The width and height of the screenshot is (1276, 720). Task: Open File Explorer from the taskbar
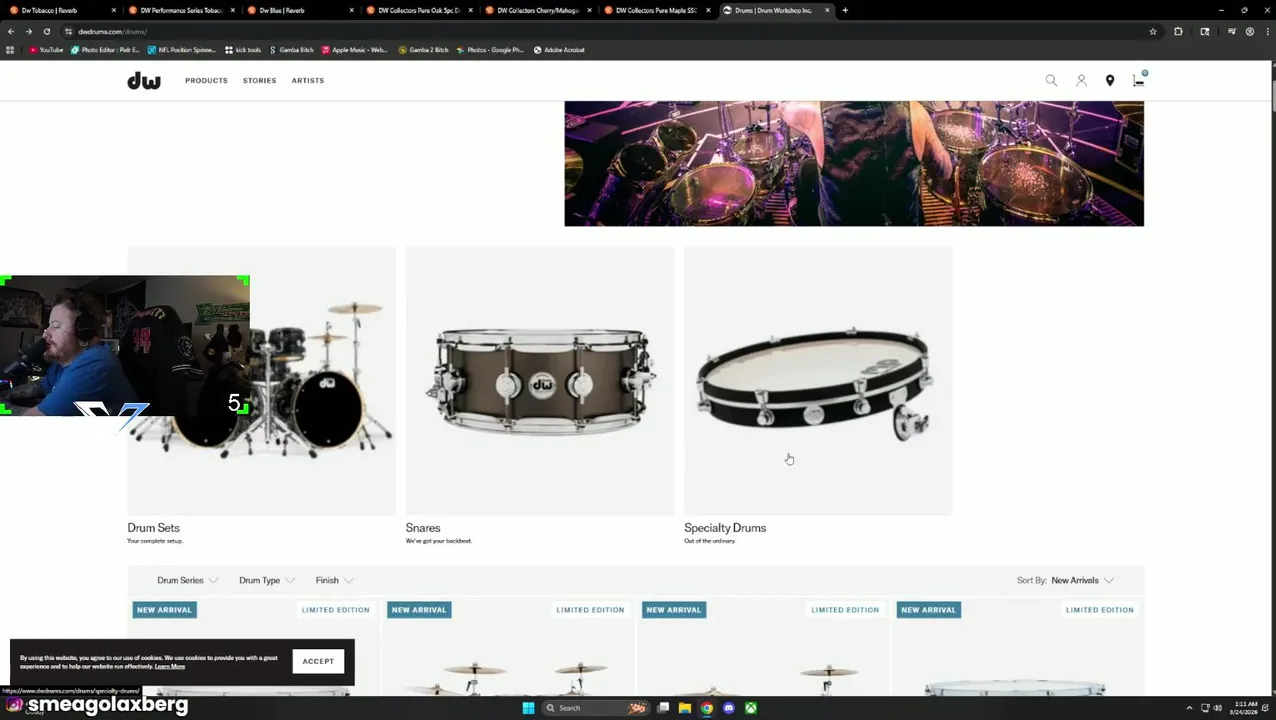point(685,708)
